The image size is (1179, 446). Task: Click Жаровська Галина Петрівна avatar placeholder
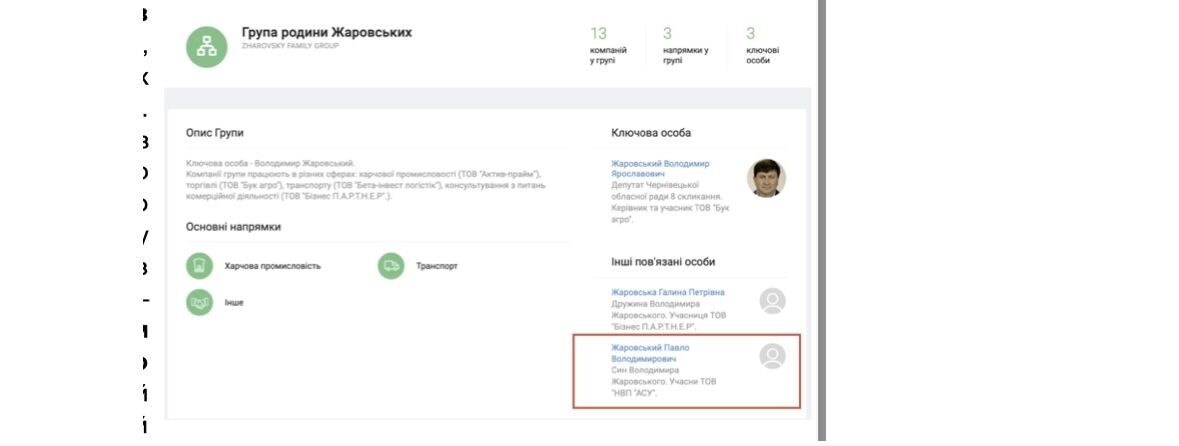772,301
